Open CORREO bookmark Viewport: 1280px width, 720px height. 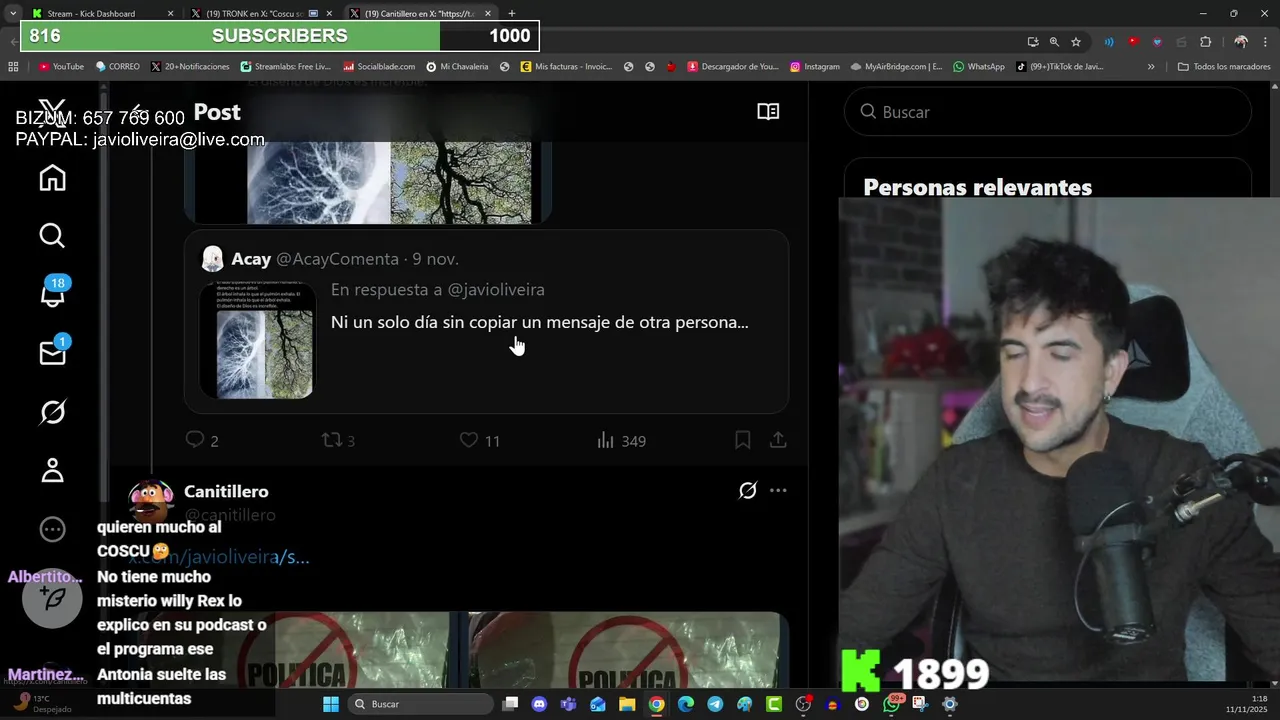tap(117, 67)
